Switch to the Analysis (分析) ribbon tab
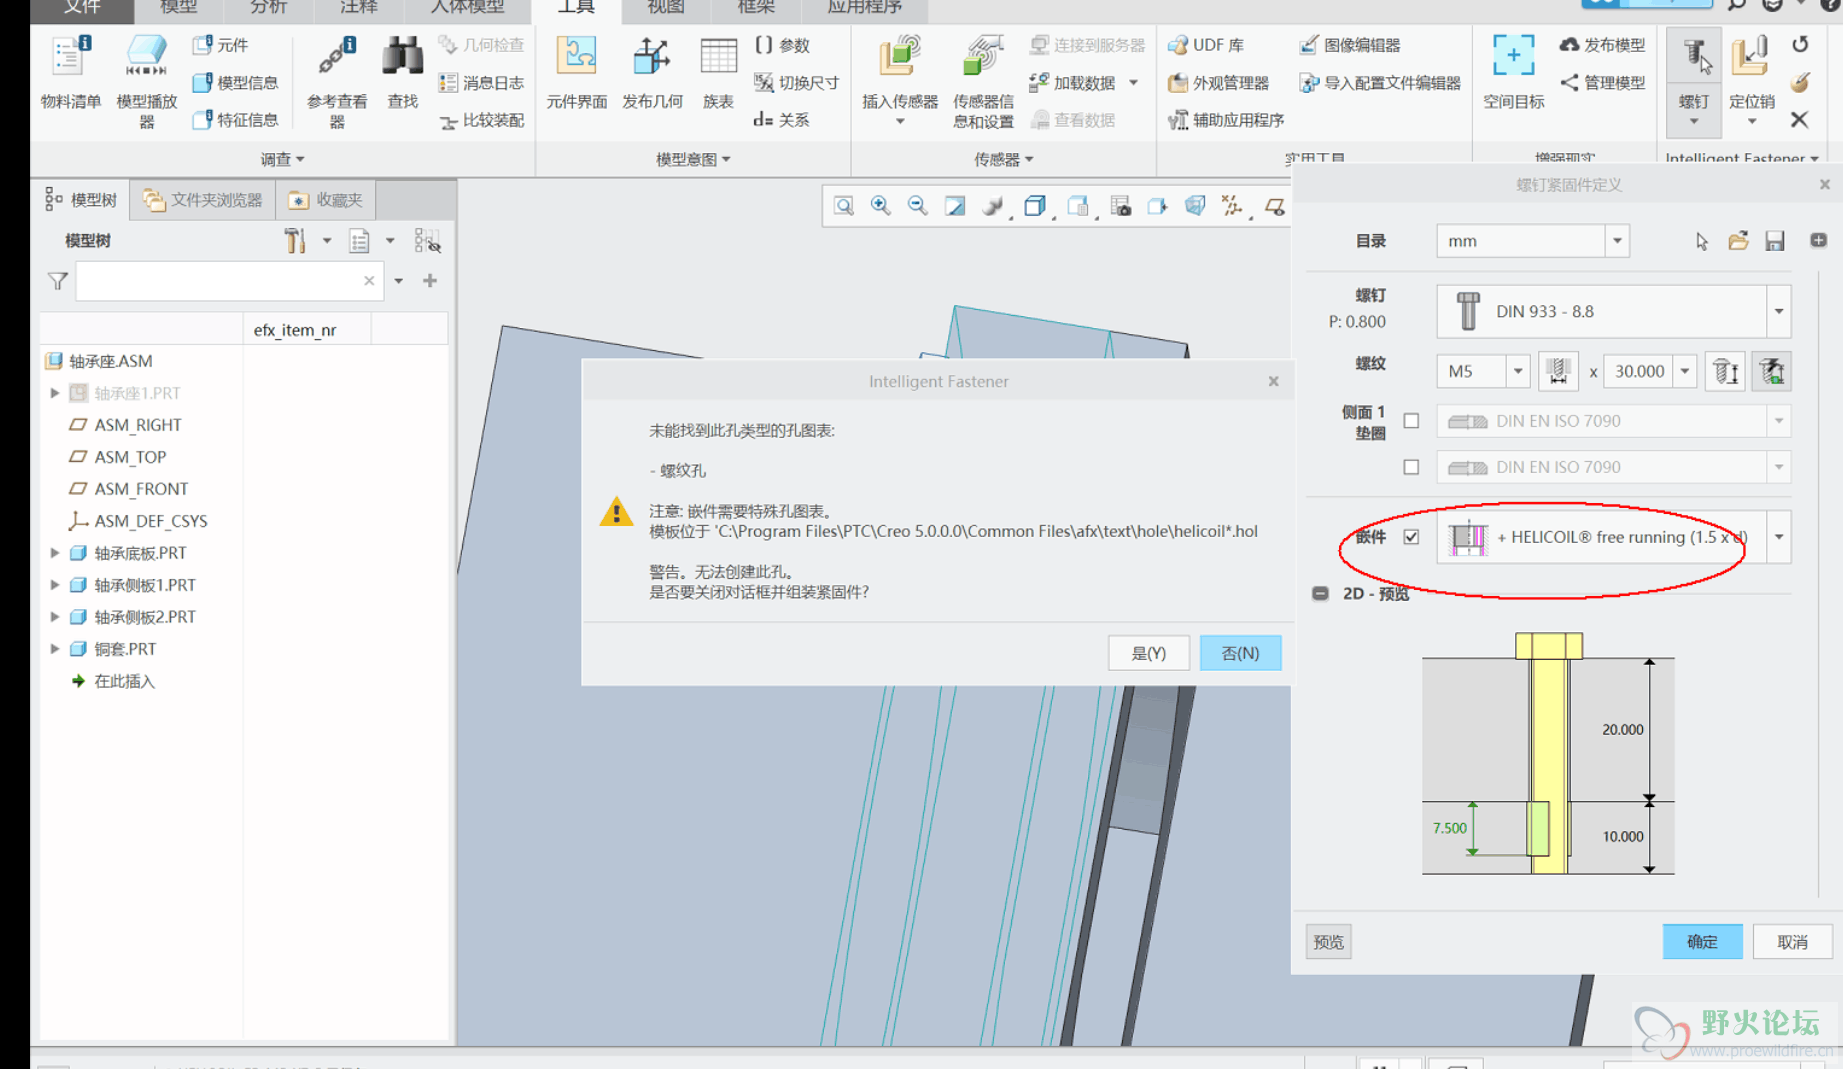1843x1069 pixels. pyautogui.click(x=268, y=8)
